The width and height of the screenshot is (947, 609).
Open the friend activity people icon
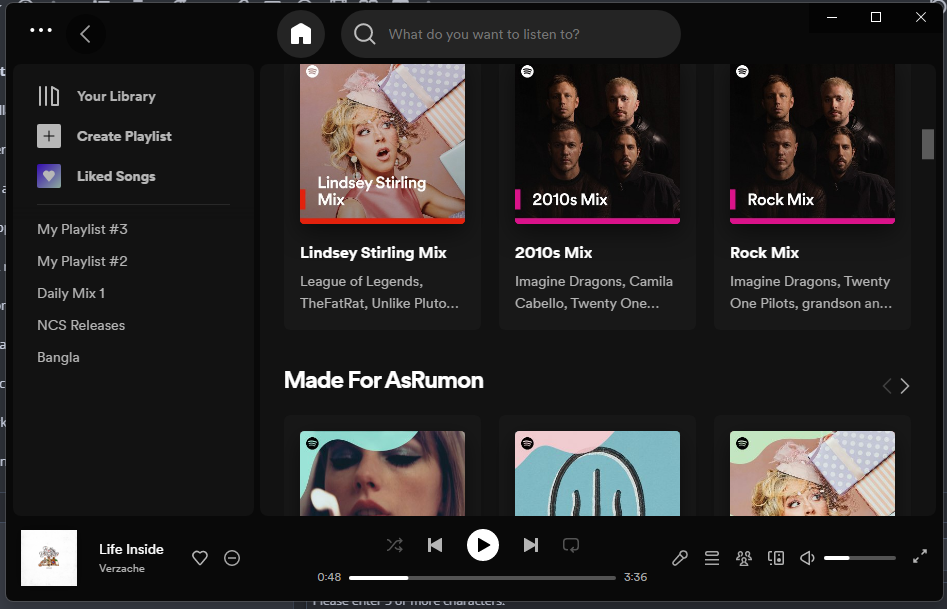[x=743, y=558]
